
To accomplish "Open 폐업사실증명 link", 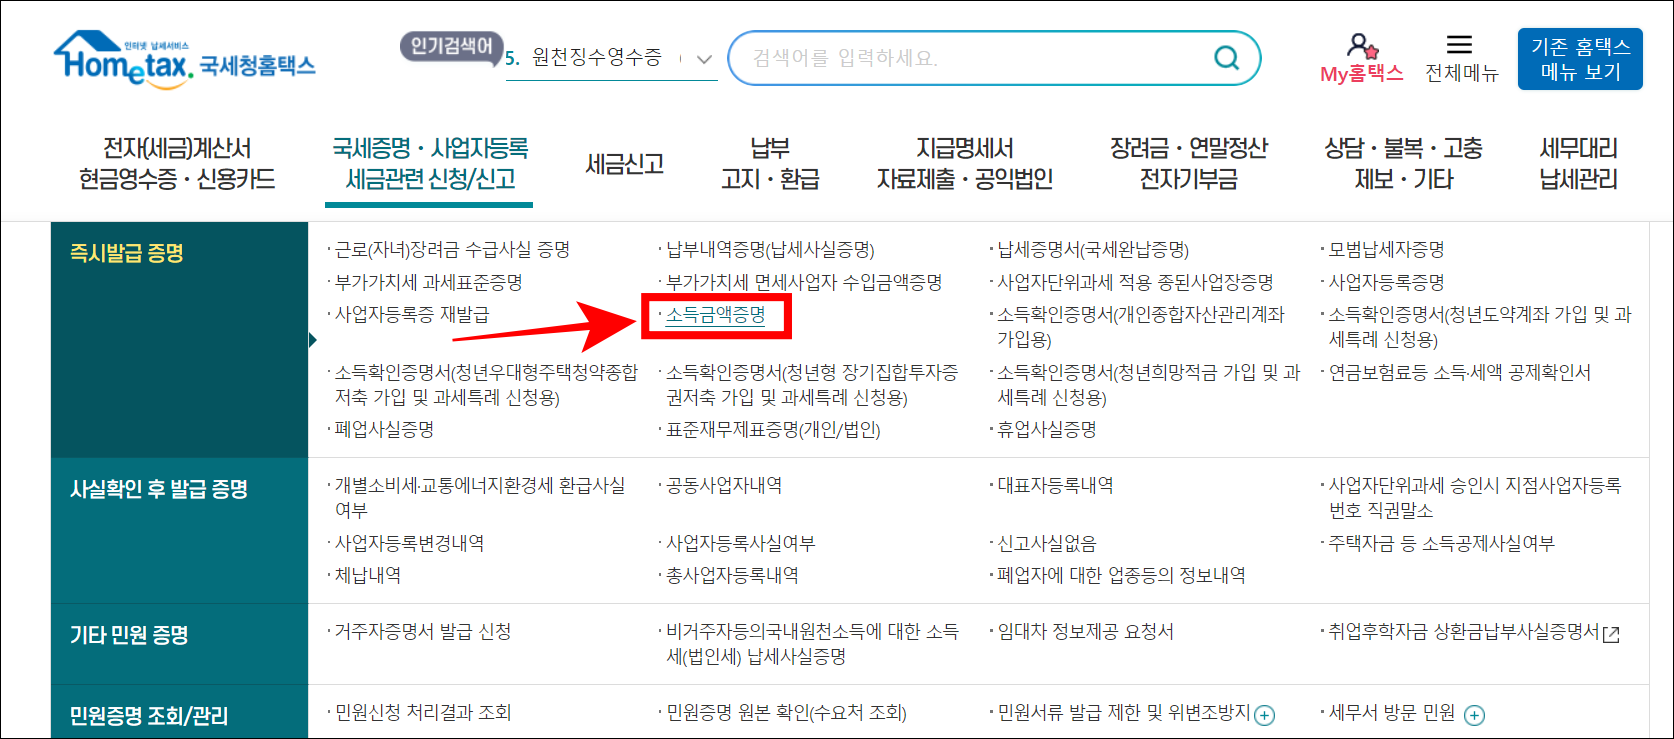I will (x=384, y=430).
